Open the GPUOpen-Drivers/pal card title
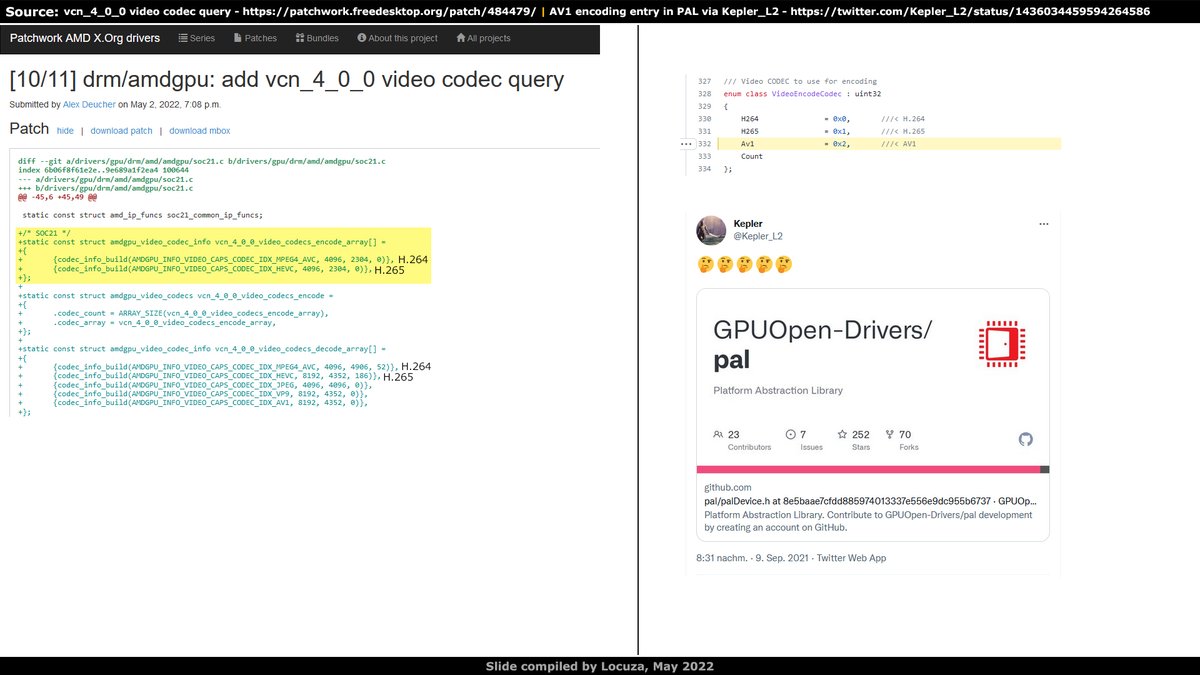1200x675 pixels. pos(823,344)
